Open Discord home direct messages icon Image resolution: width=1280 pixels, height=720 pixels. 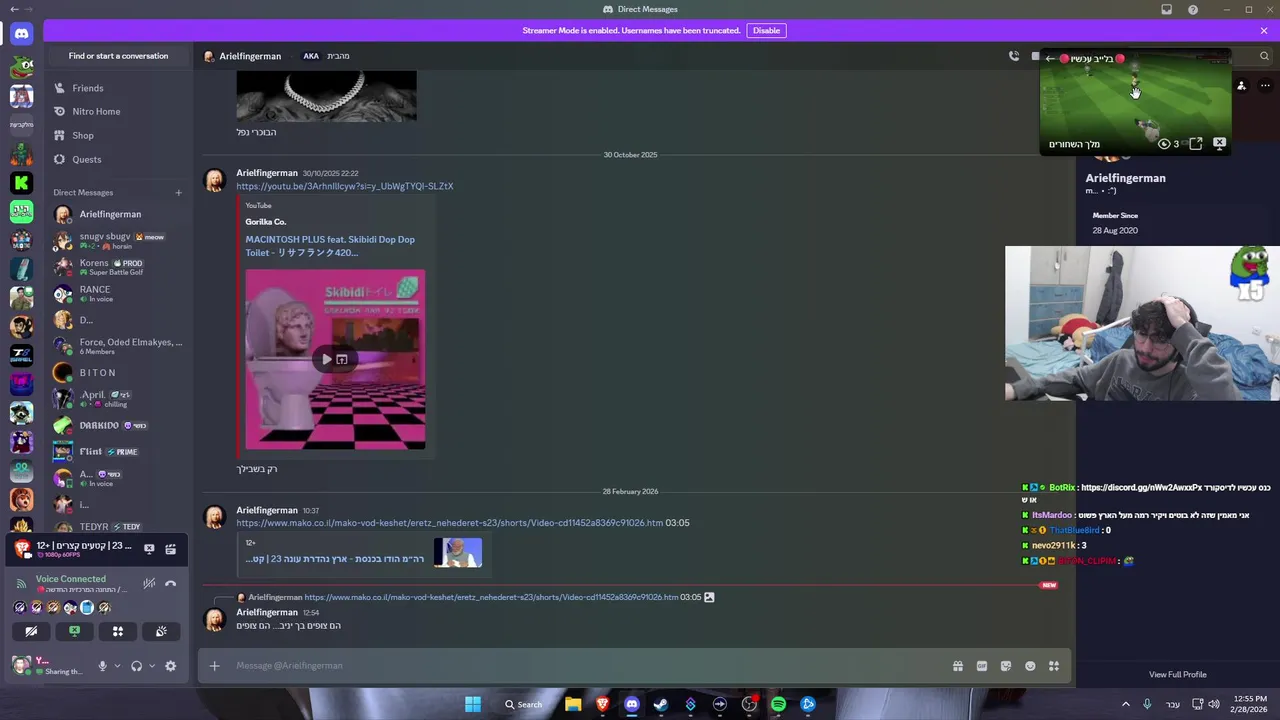click(21, 34)
